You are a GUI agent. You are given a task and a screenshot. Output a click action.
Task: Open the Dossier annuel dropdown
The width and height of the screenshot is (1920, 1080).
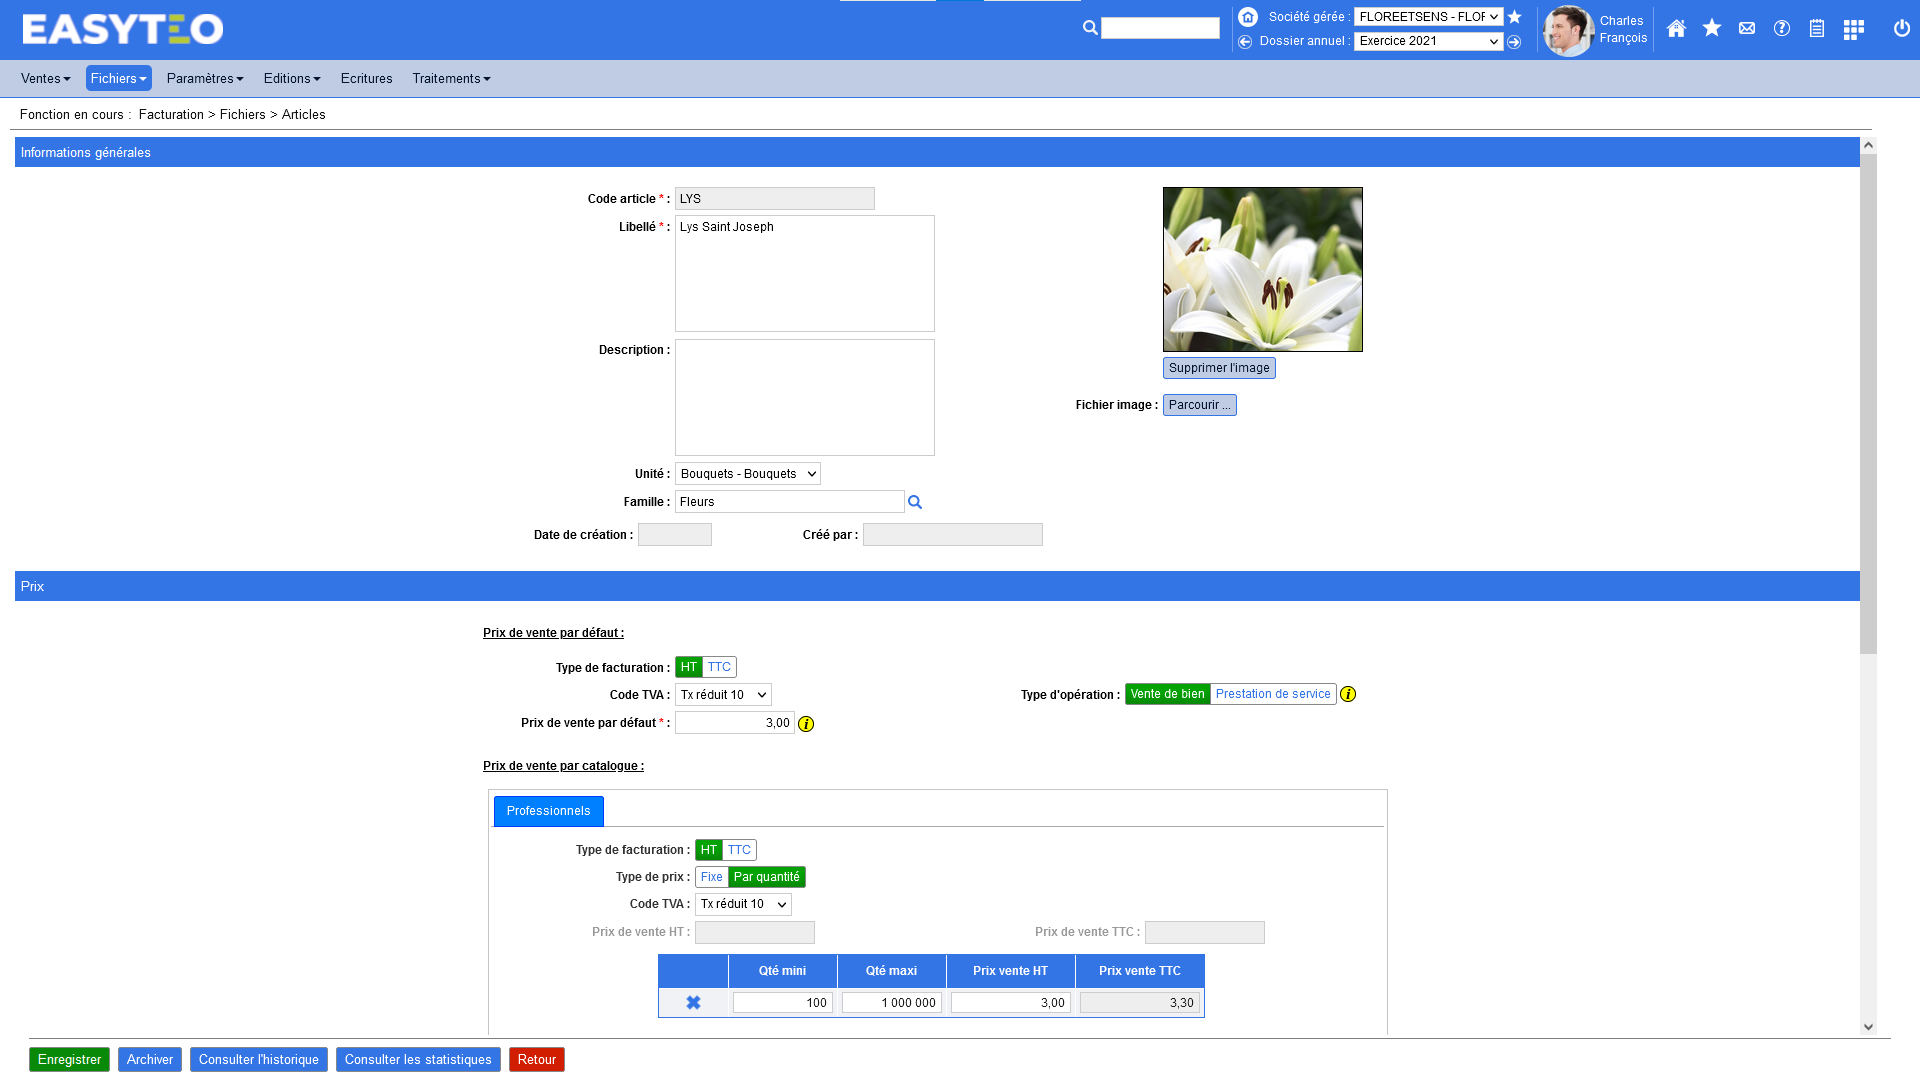pos(1427,41)
